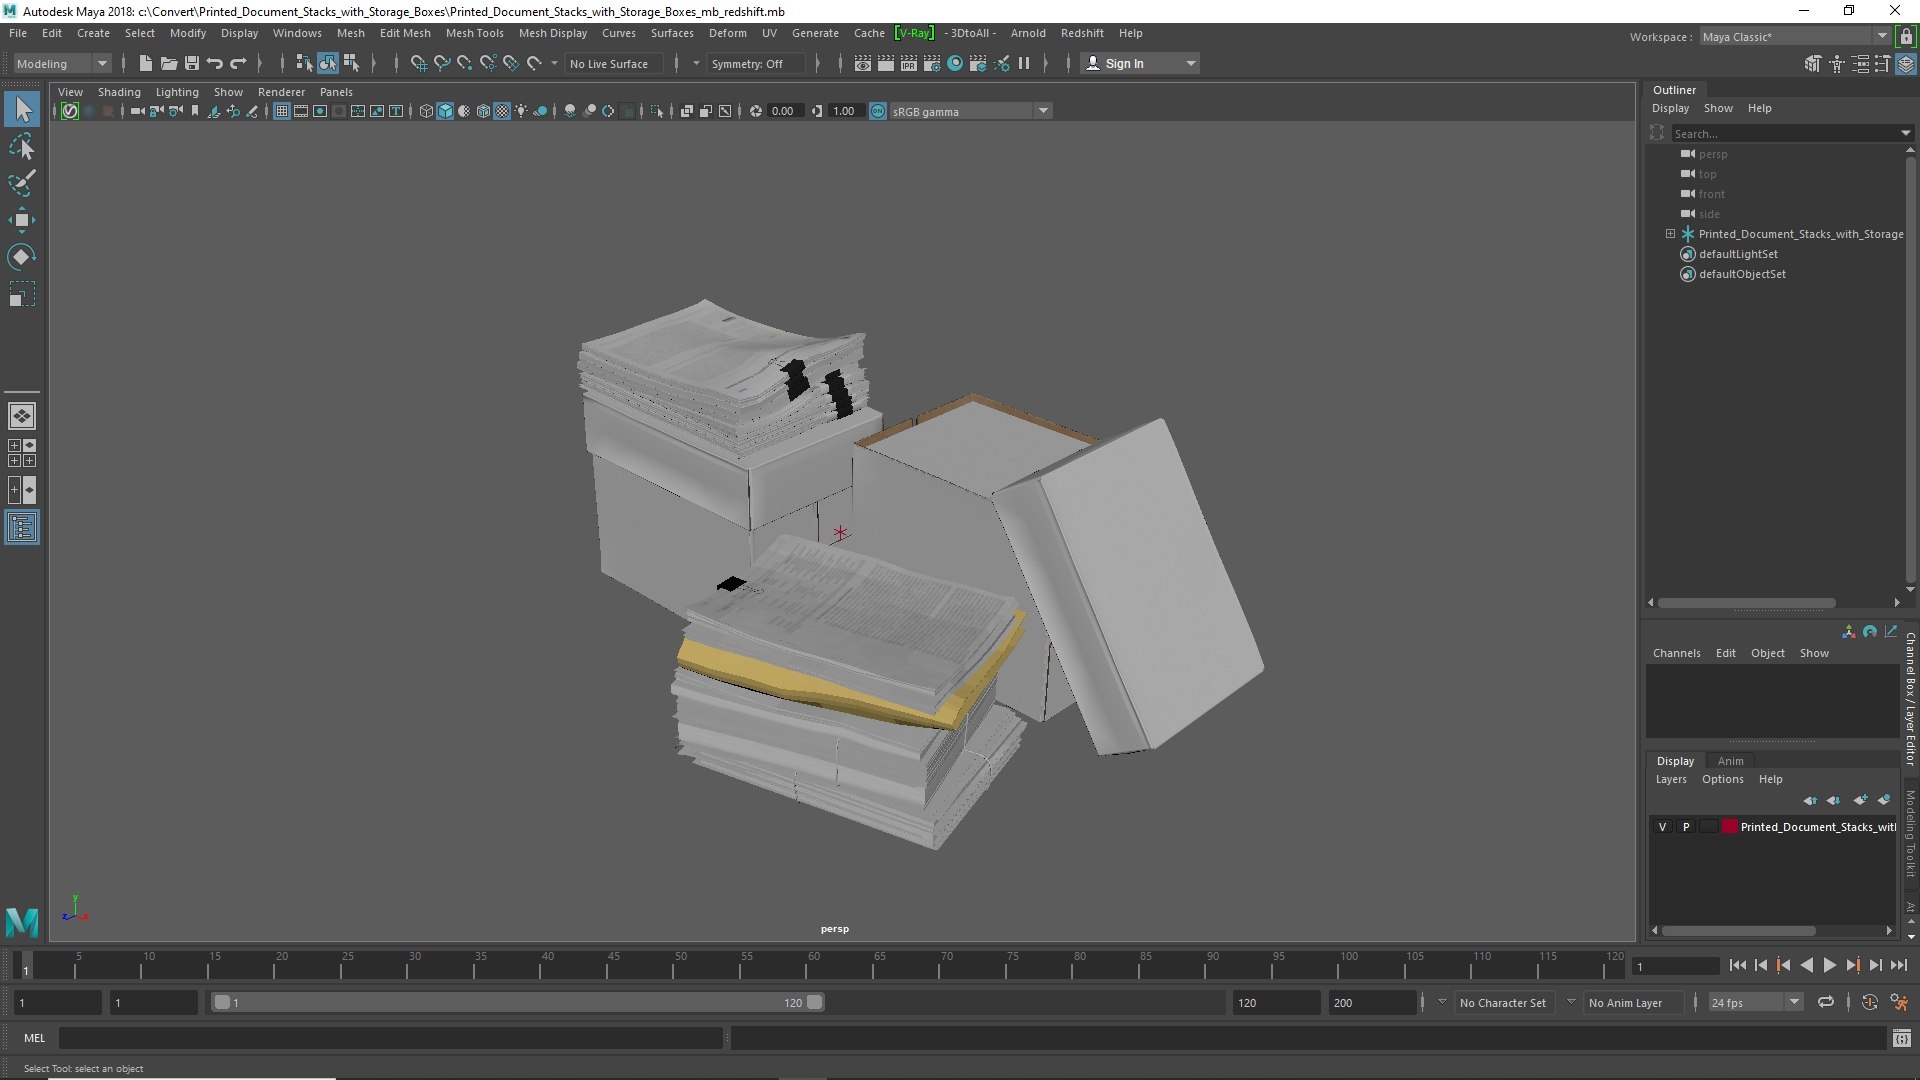The height and width of the screenshot is (1080, 1920).
Task: Toggle color management sRGB button
Action: click(x=877, y=111)
